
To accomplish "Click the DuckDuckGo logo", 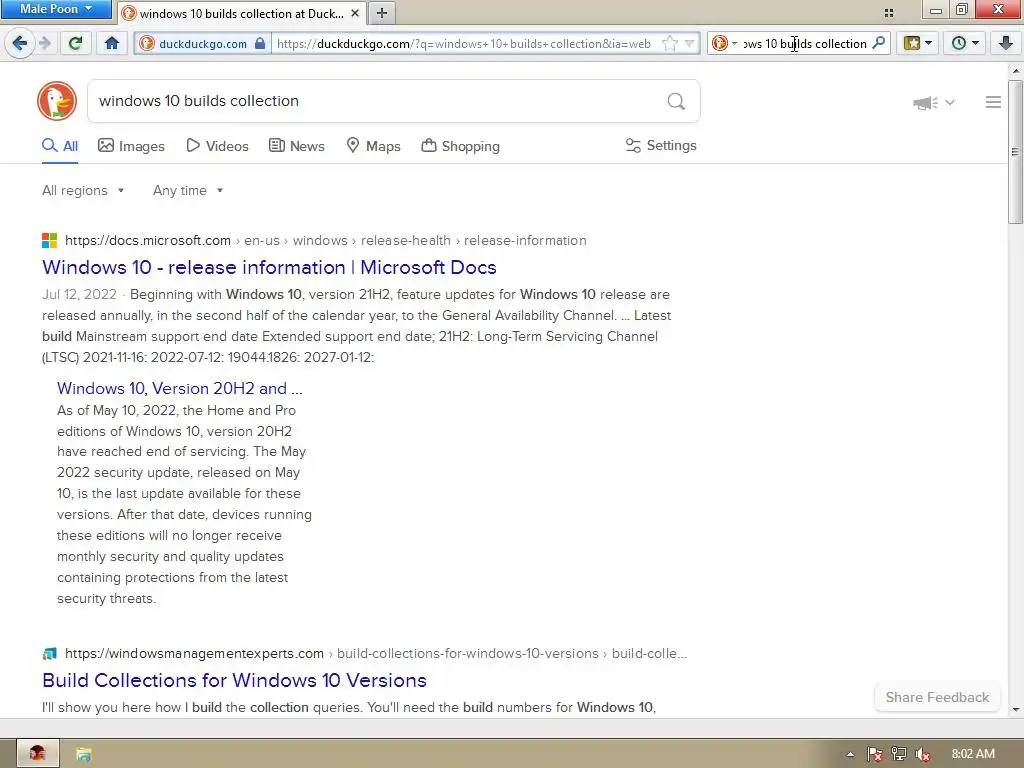I will (x=57, y=101).
